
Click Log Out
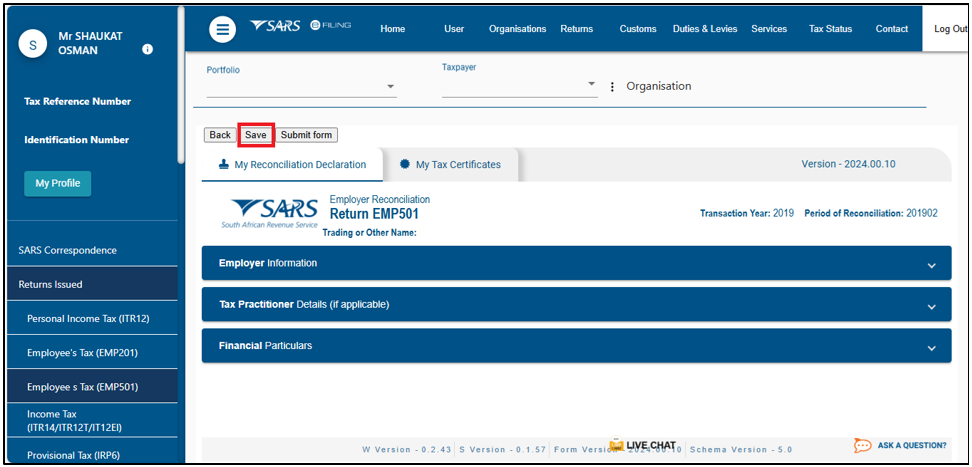point(947,29)
